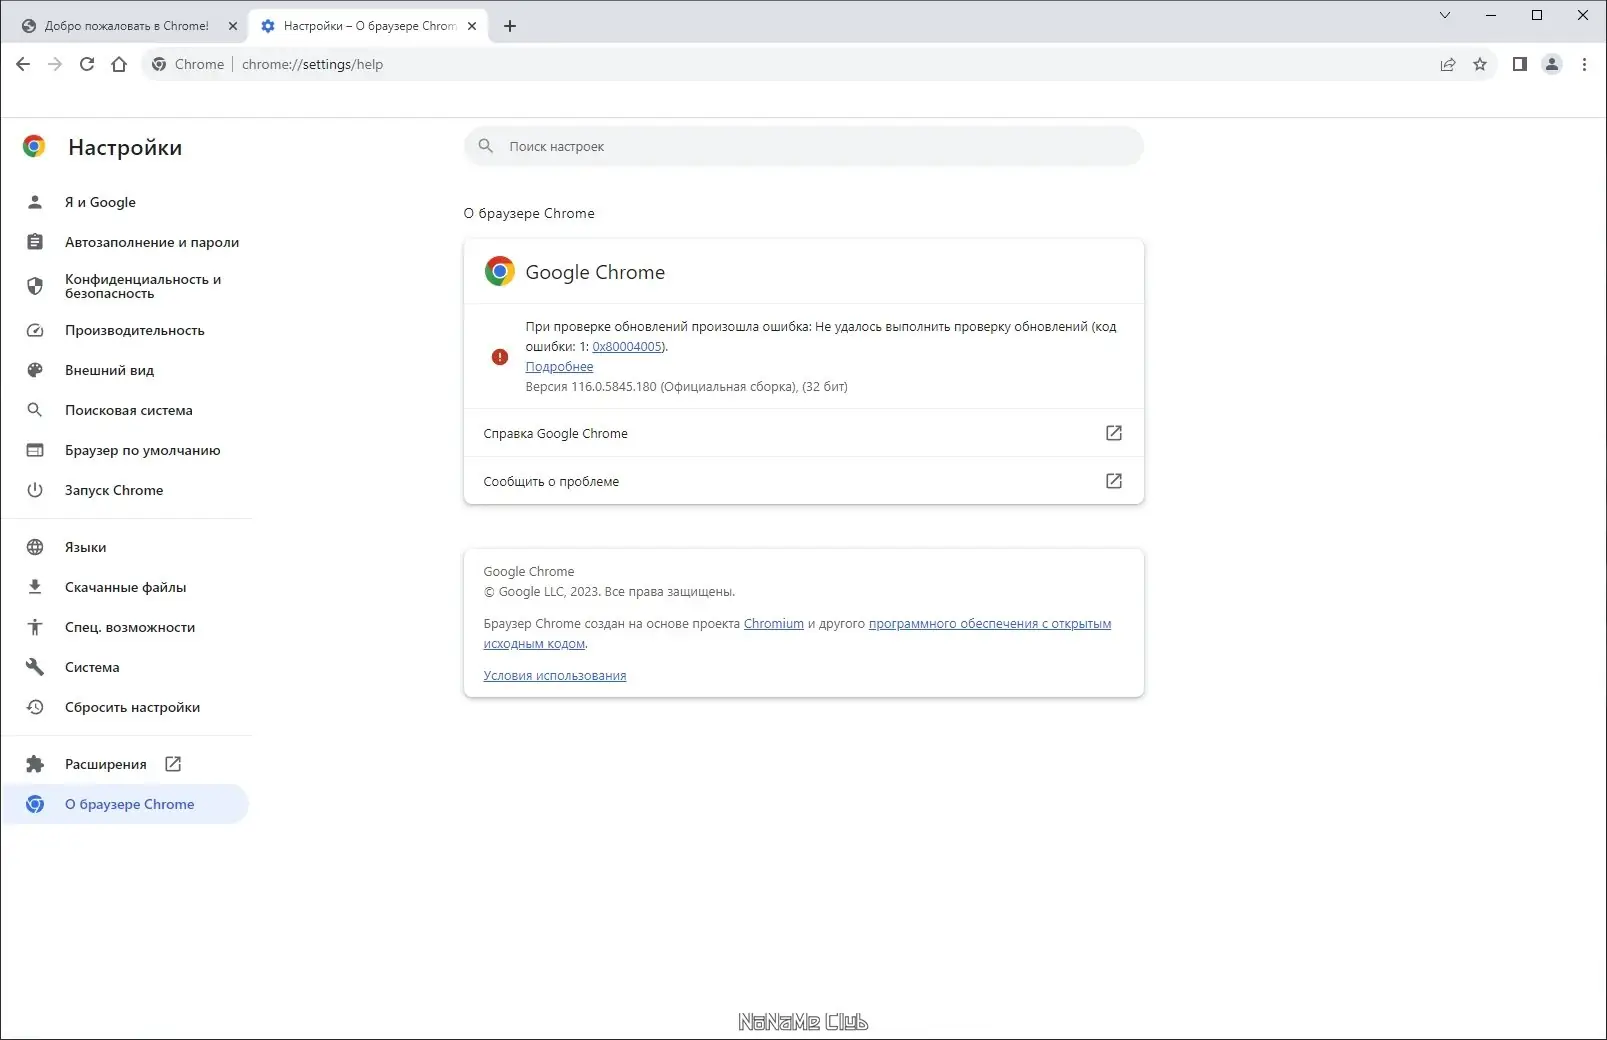Go to 'Конфиденциальность и безопасность' section
The image size is (1607, 1040).
126,286
